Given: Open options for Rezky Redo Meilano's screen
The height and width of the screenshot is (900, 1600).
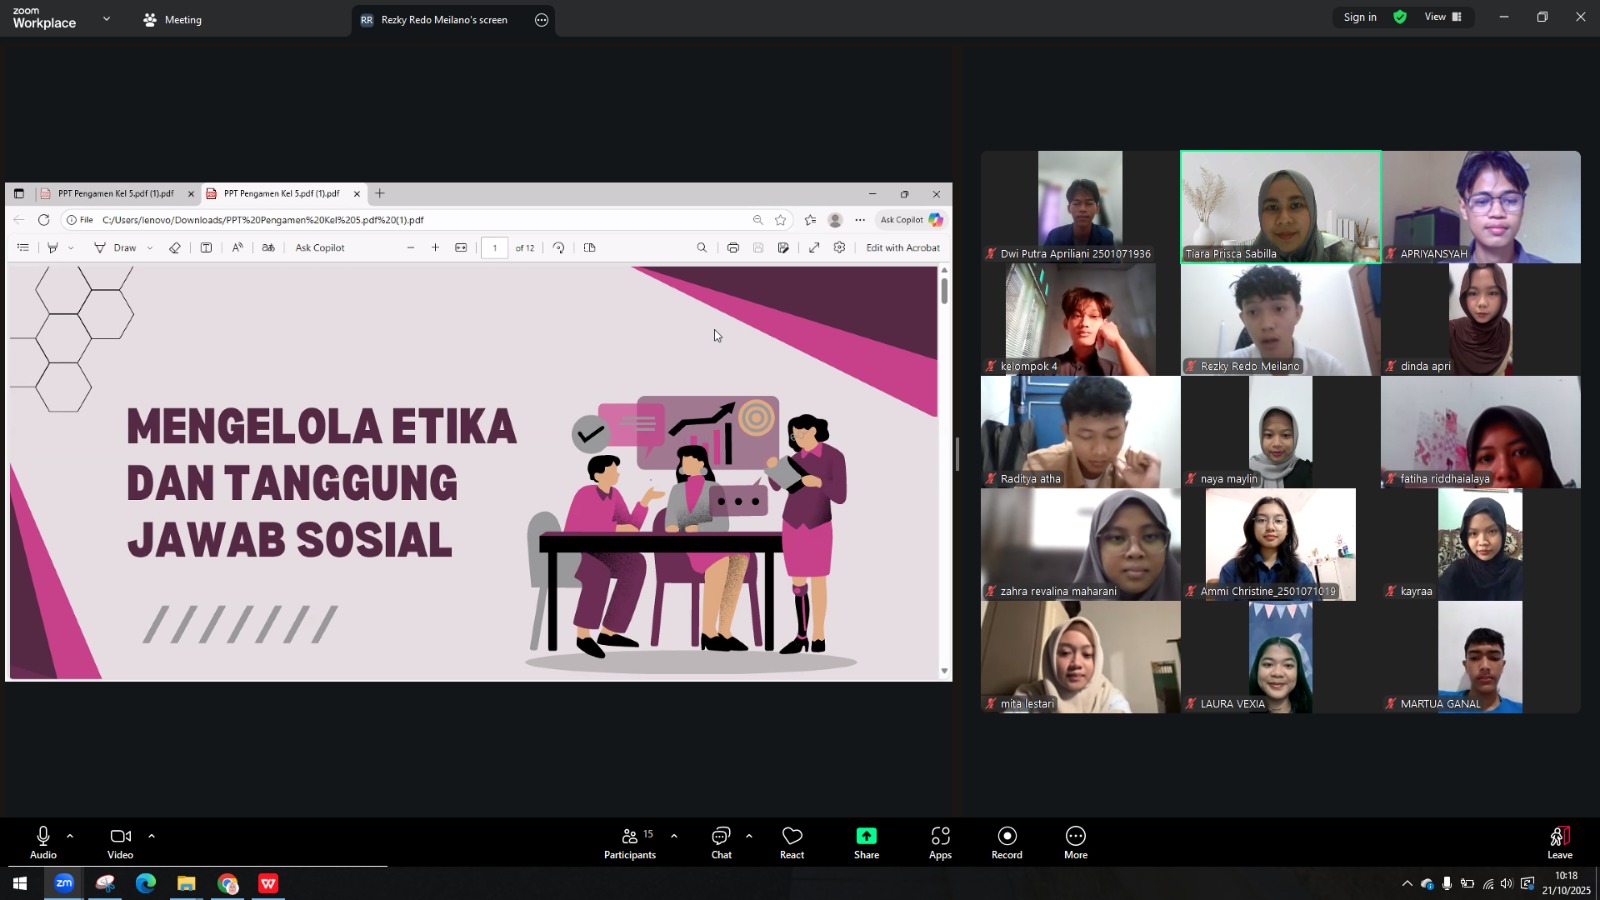Looking at the screenshot, I should coord(542,20).
